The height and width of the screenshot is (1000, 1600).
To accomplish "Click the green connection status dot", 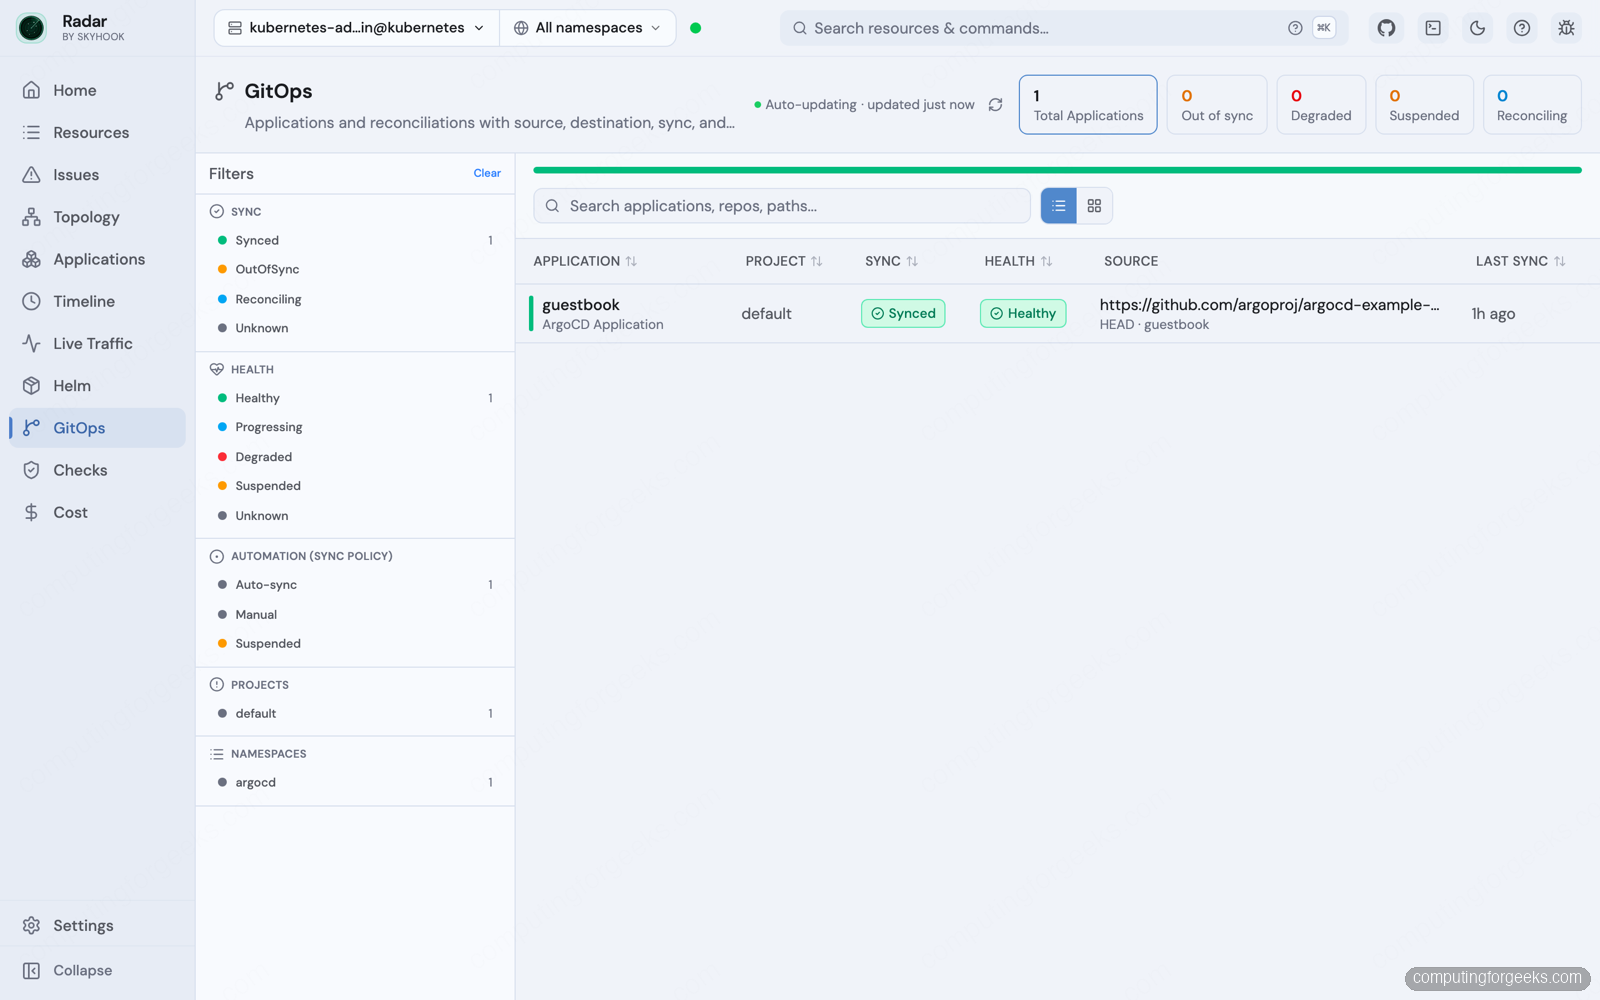I will point(696,28).
